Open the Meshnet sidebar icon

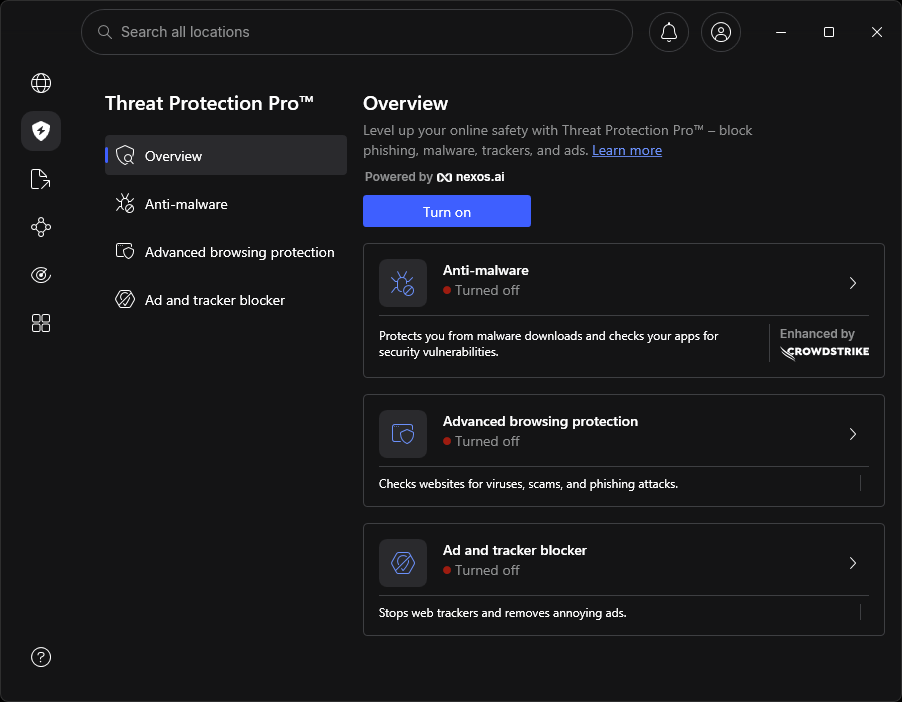click(x=41, y=227)
